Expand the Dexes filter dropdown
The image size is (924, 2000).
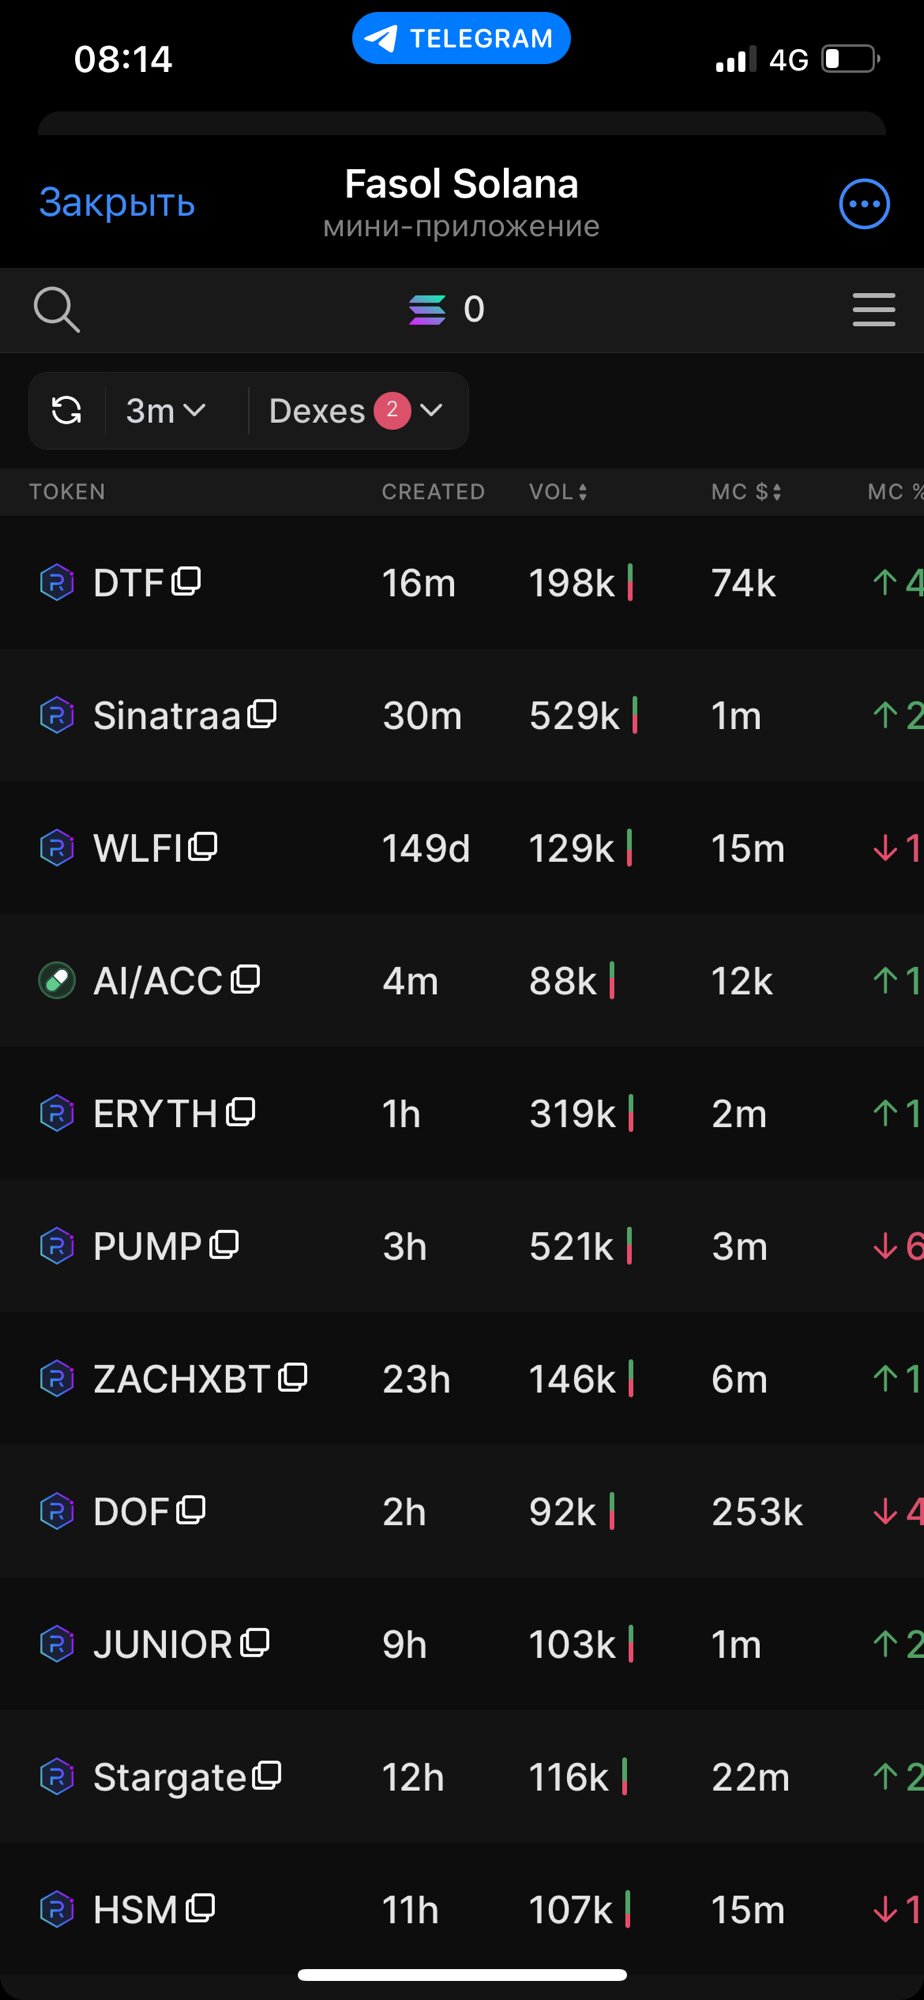(x=355, y=410)
